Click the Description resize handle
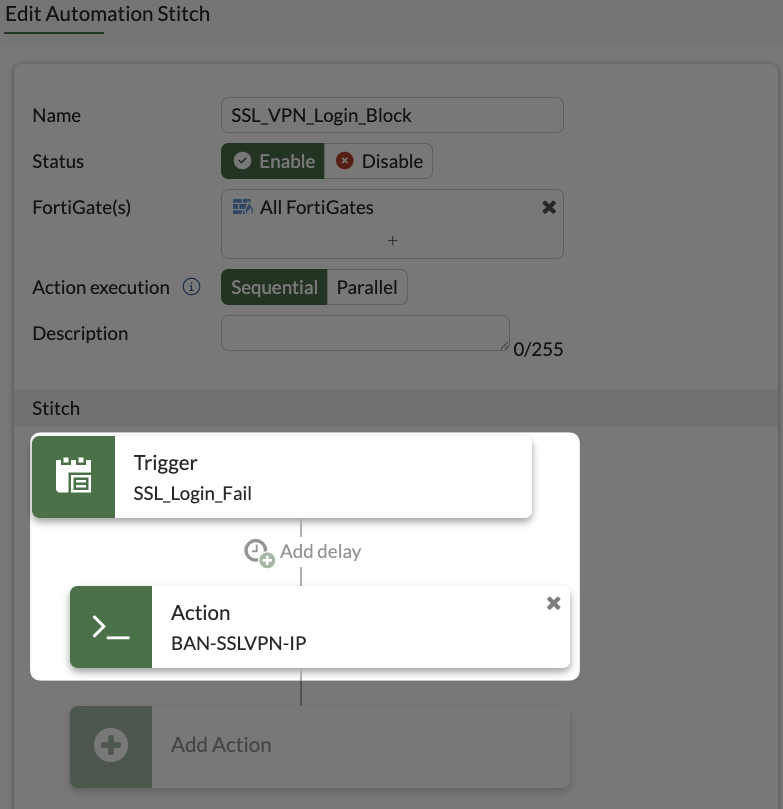This screenshot has width=783, height=809. [504, 346]
